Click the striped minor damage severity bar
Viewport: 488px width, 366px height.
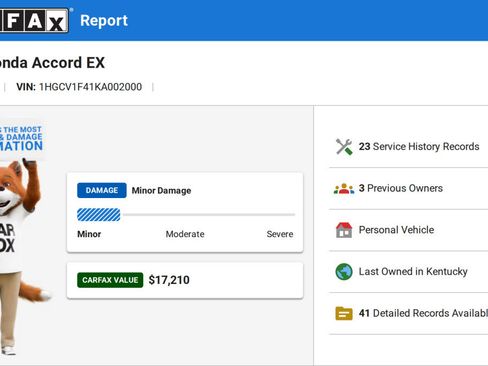[99, 215]
